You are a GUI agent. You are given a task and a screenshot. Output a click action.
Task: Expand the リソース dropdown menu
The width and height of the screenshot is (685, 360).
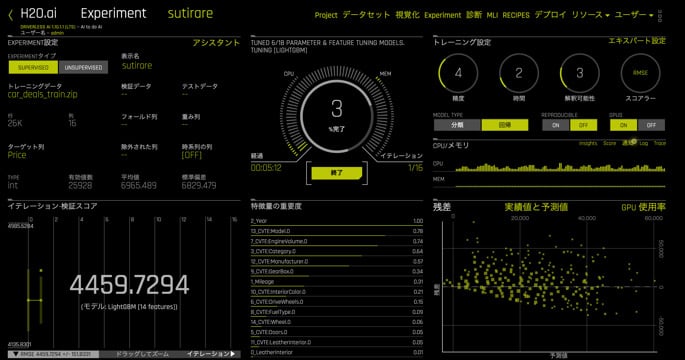pyautogui.click(x=590, y=15)
